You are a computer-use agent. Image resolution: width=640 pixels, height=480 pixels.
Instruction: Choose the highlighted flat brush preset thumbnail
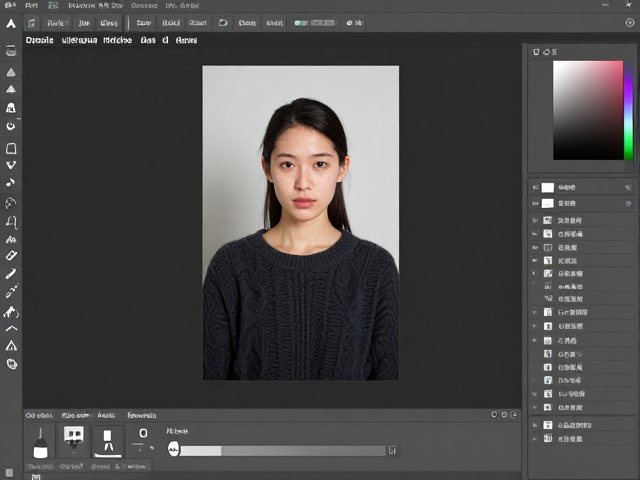click(108, 442)
